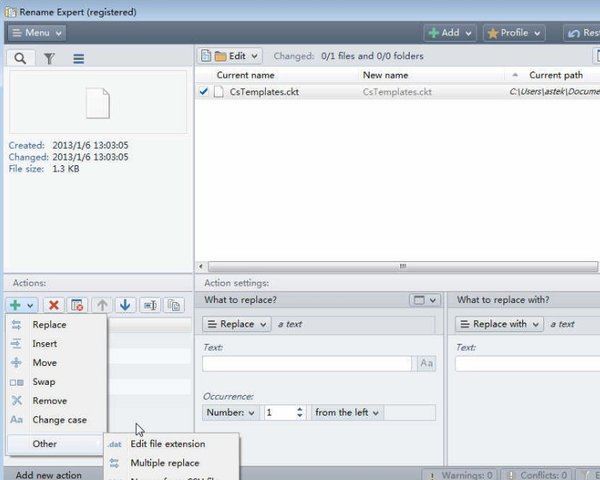Move the action down with blue arrow
The image size is (600, 480).
(x=125, y=305)
